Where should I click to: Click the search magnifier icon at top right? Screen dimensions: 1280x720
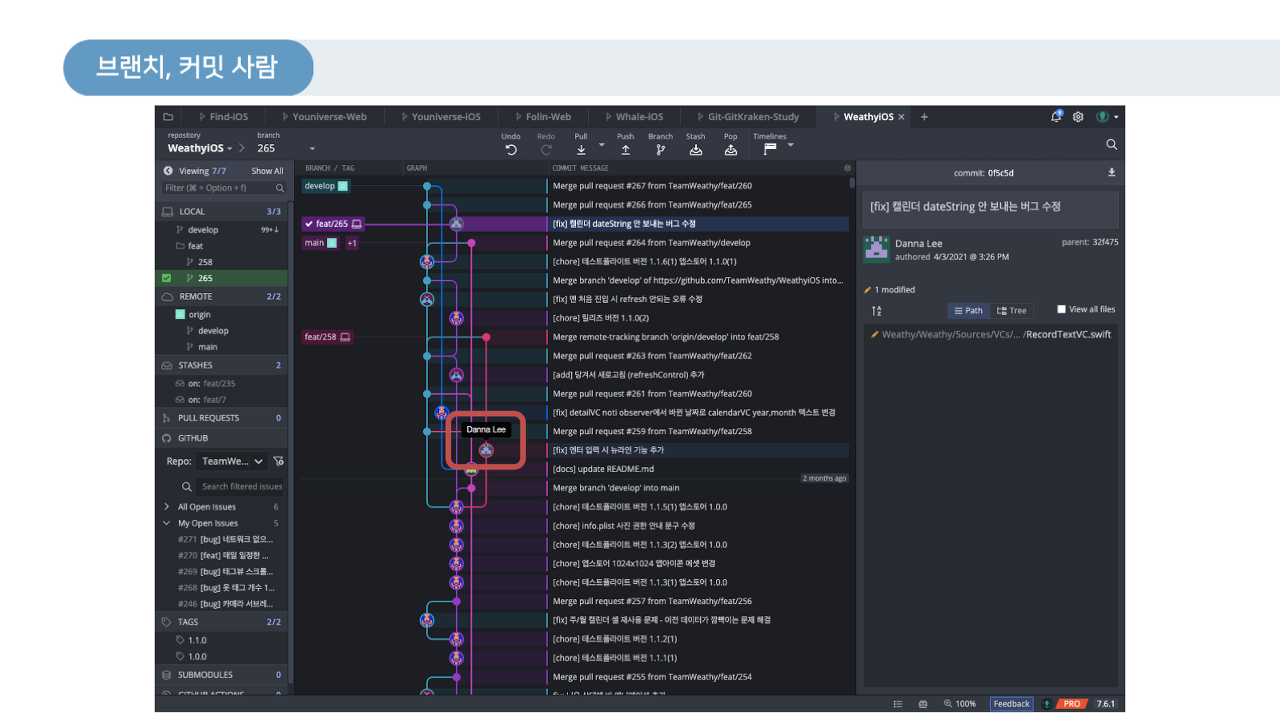[x=1111, y=144]
